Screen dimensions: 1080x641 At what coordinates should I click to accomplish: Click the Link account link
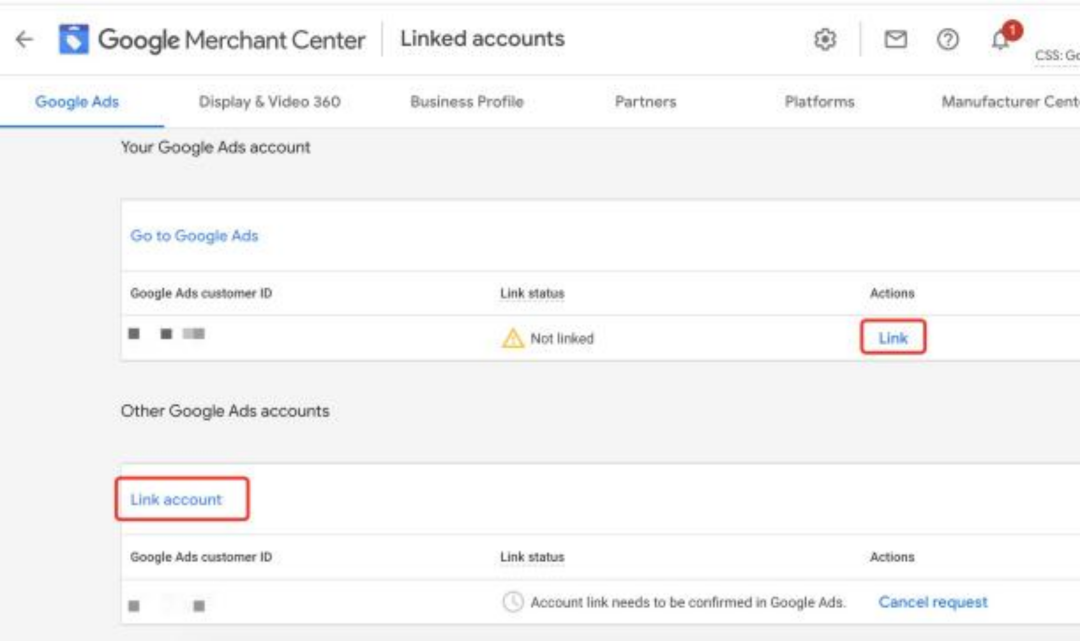tap(177, 500)
